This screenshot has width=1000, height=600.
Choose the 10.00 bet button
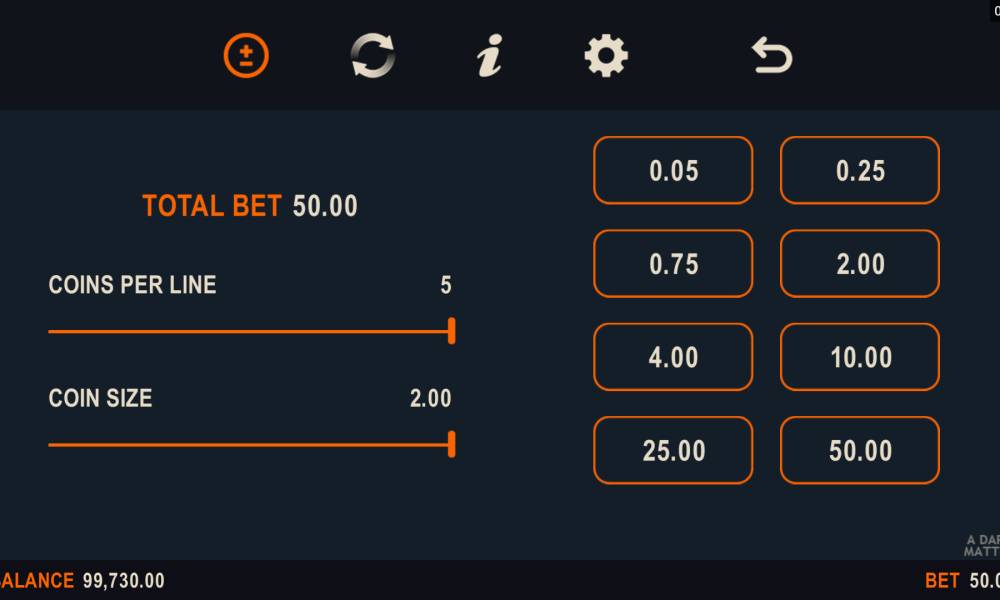(x=860, y=357)
